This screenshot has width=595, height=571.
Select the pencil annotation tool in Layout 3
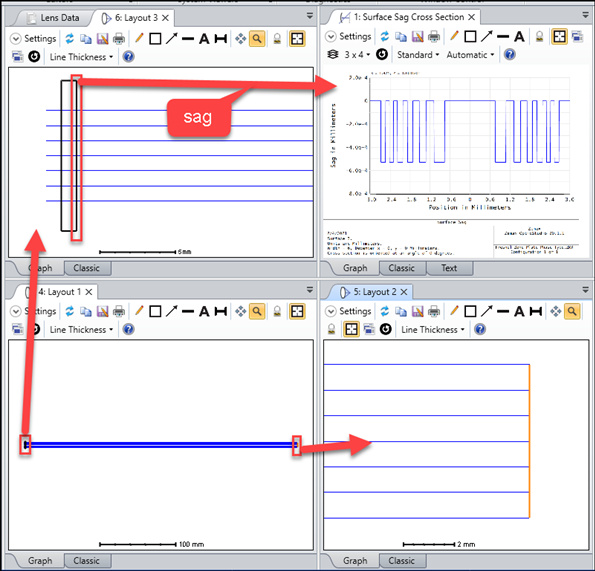[139, 38]
